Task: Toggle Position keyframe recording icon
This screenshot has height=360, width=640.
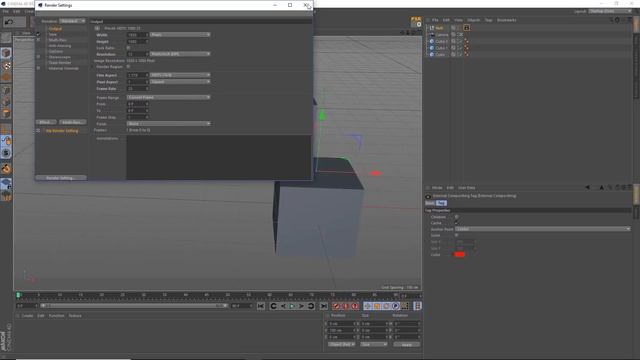Action: point(367,306)
